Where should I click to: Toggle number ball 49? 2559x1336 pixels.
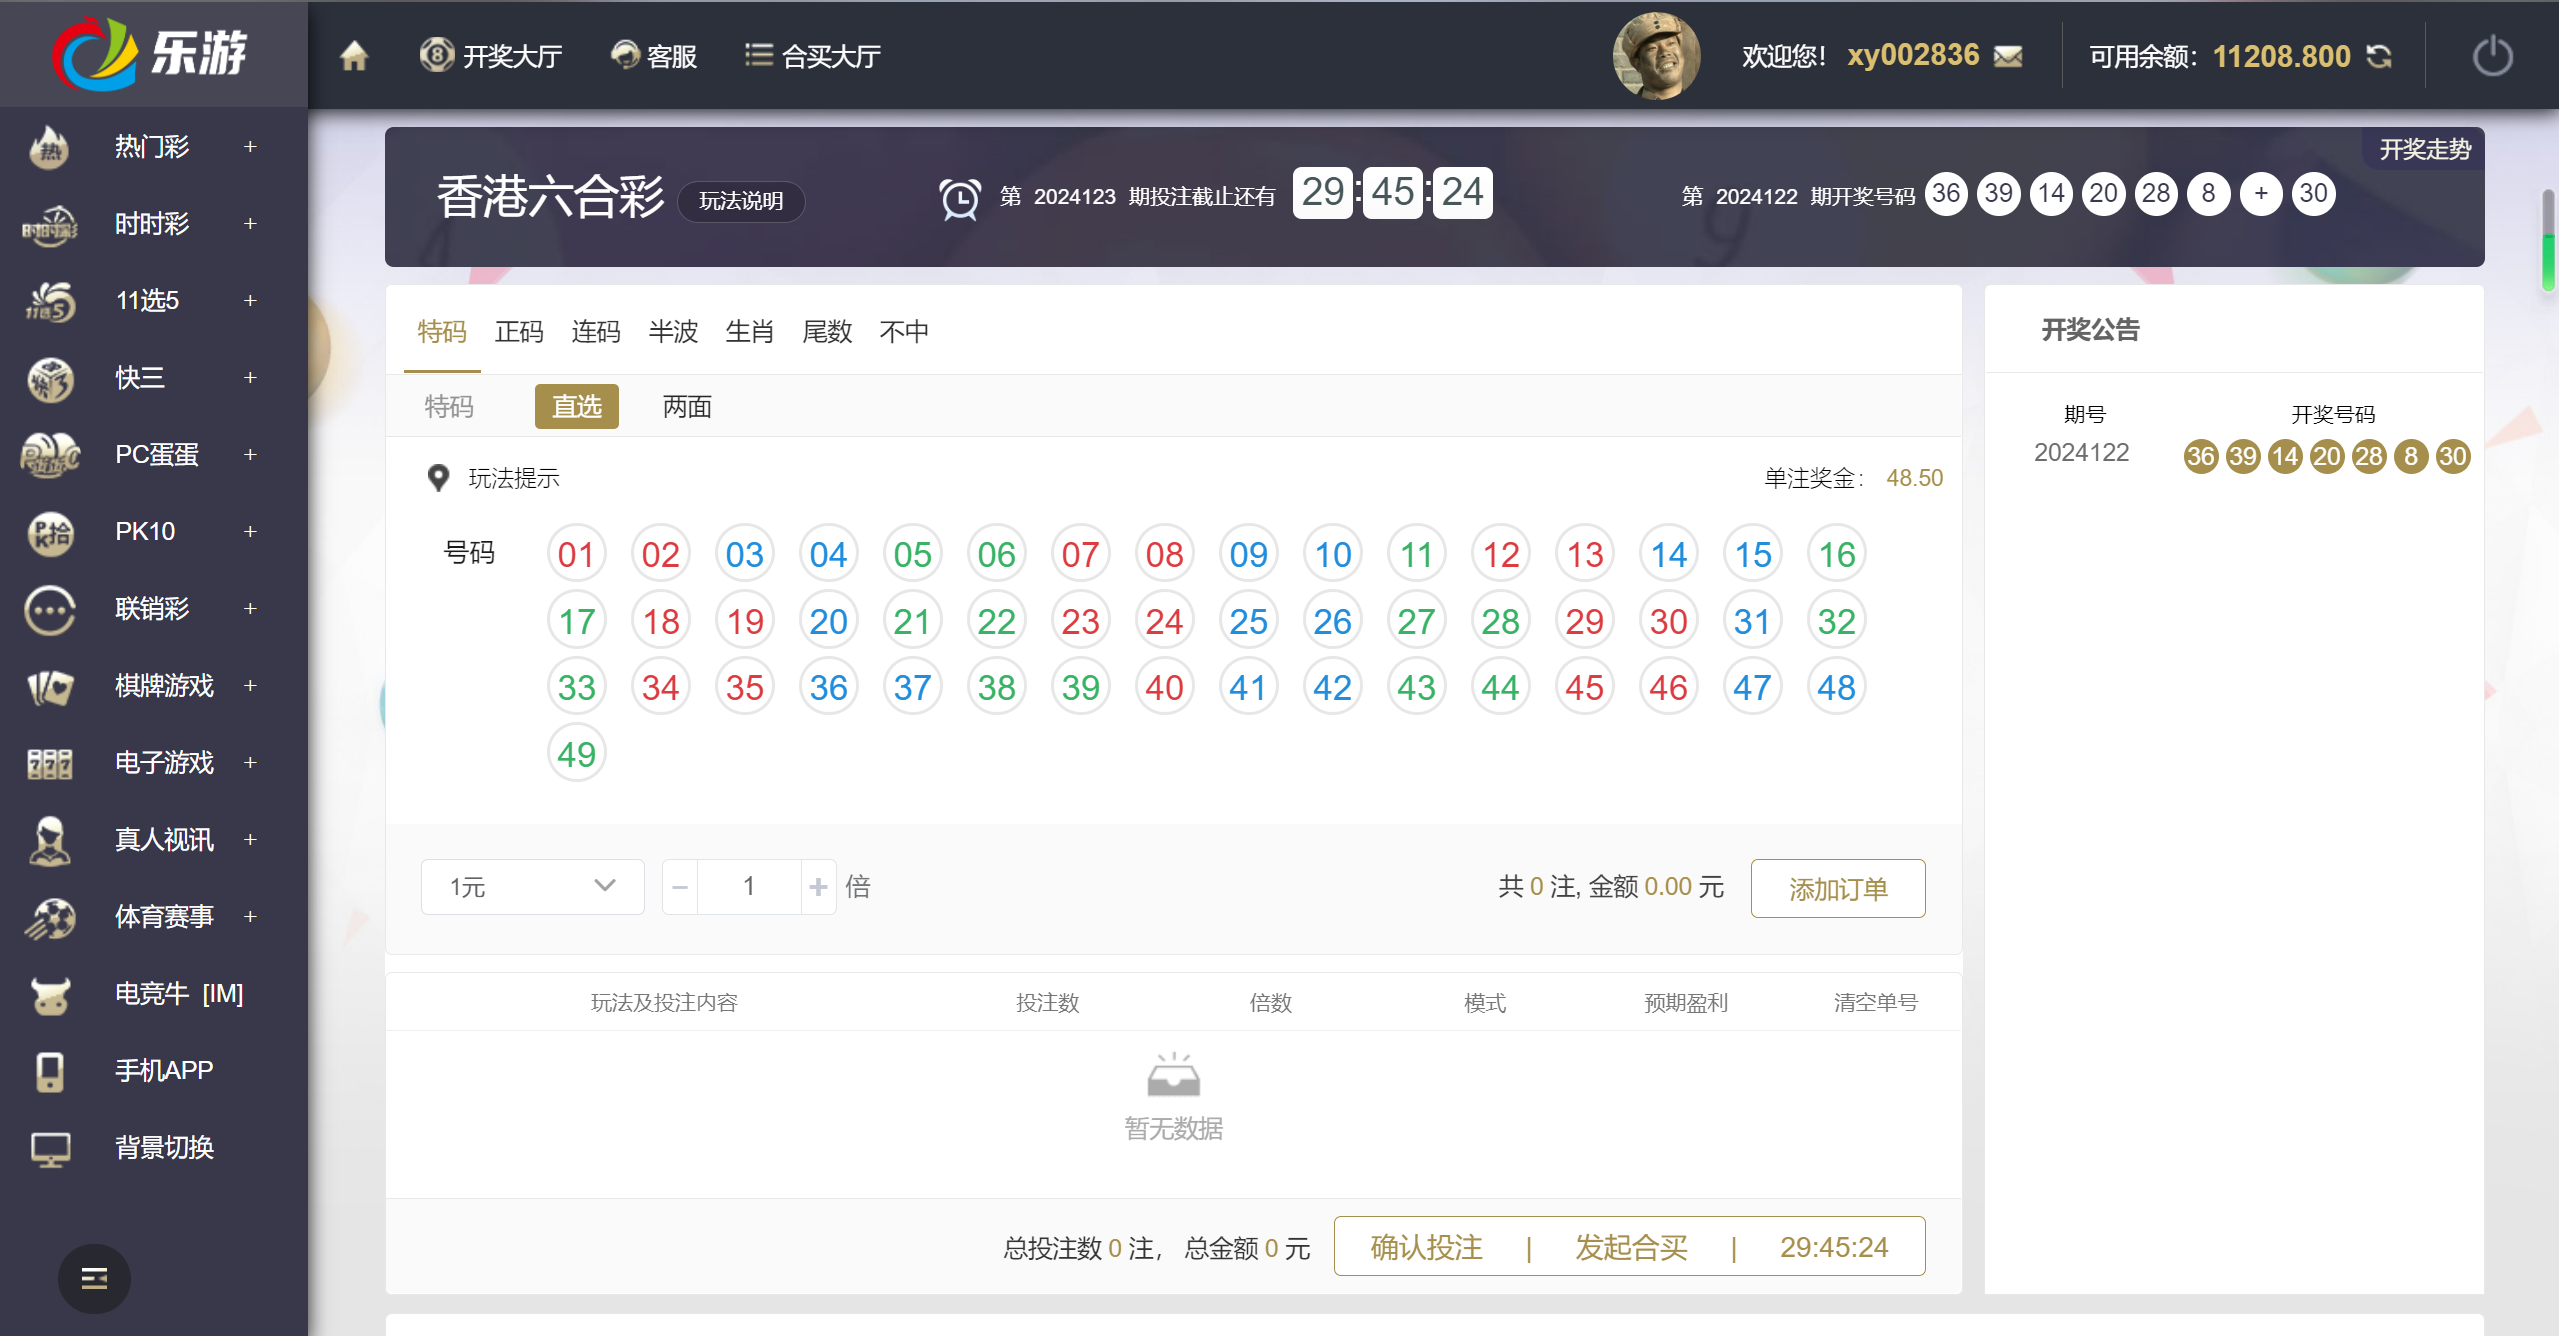[x=577, y=754]
